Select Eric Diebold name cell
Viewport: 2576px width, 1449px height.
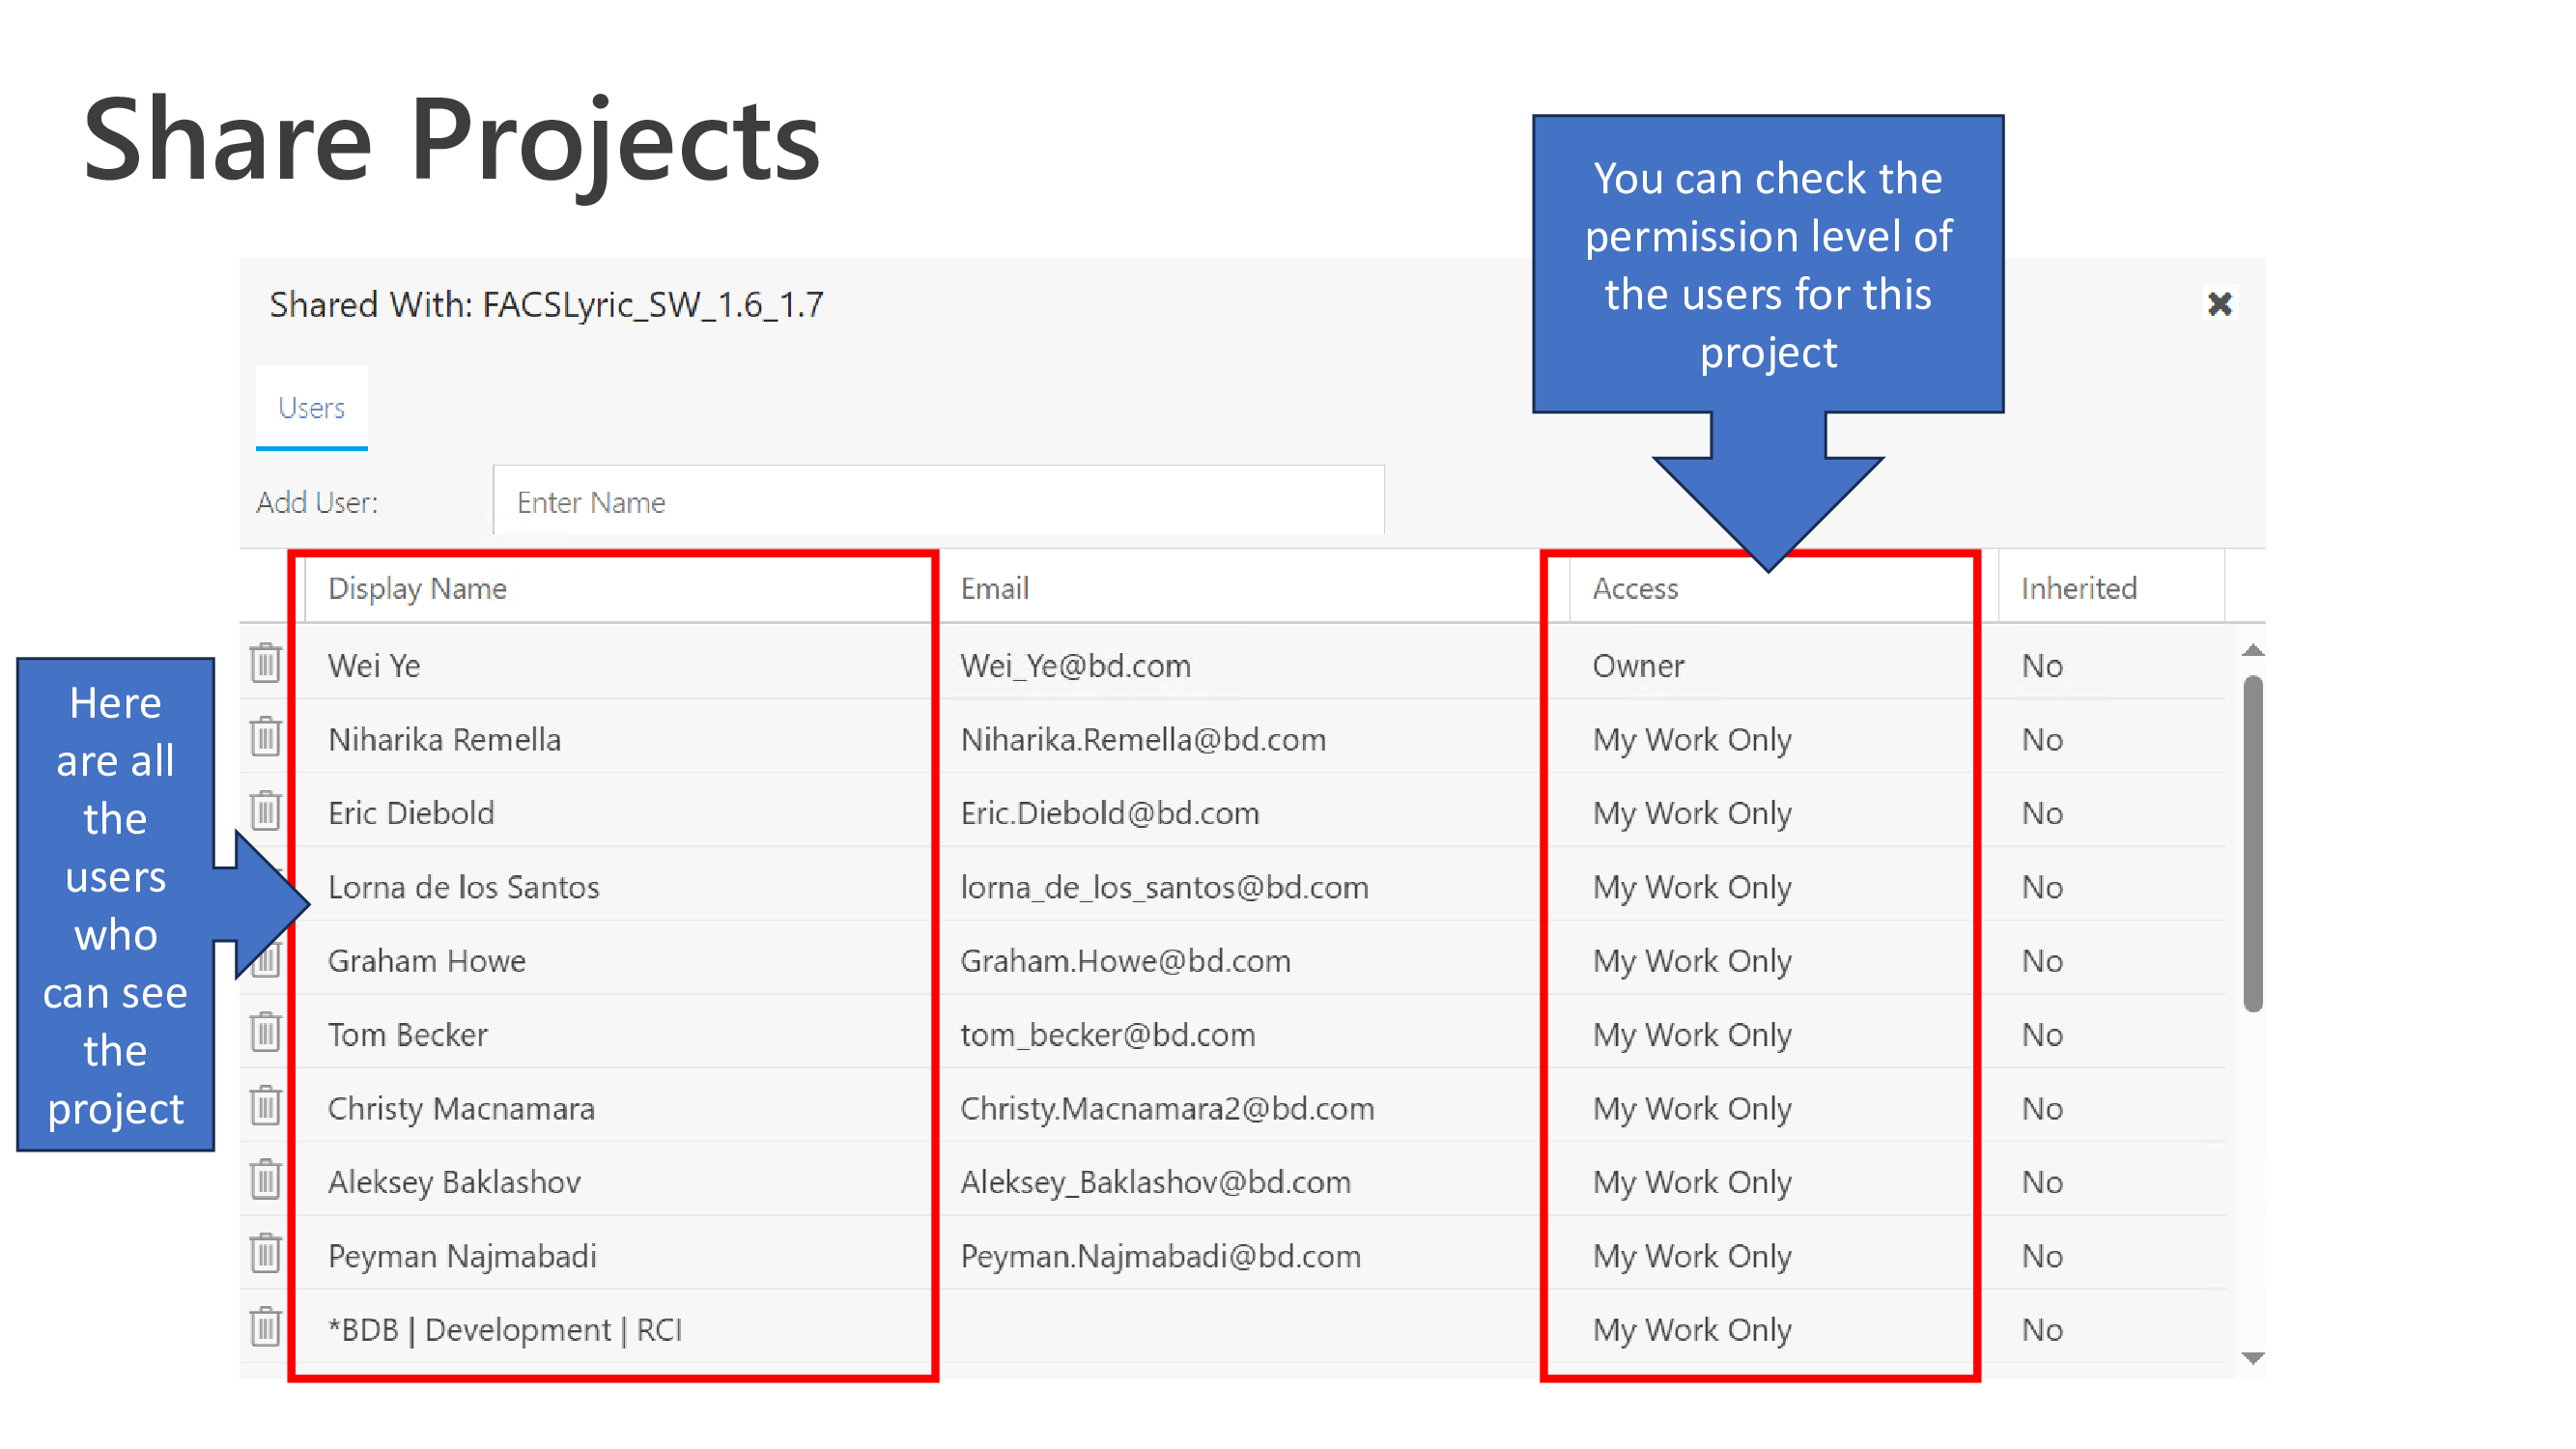[411, 813]
